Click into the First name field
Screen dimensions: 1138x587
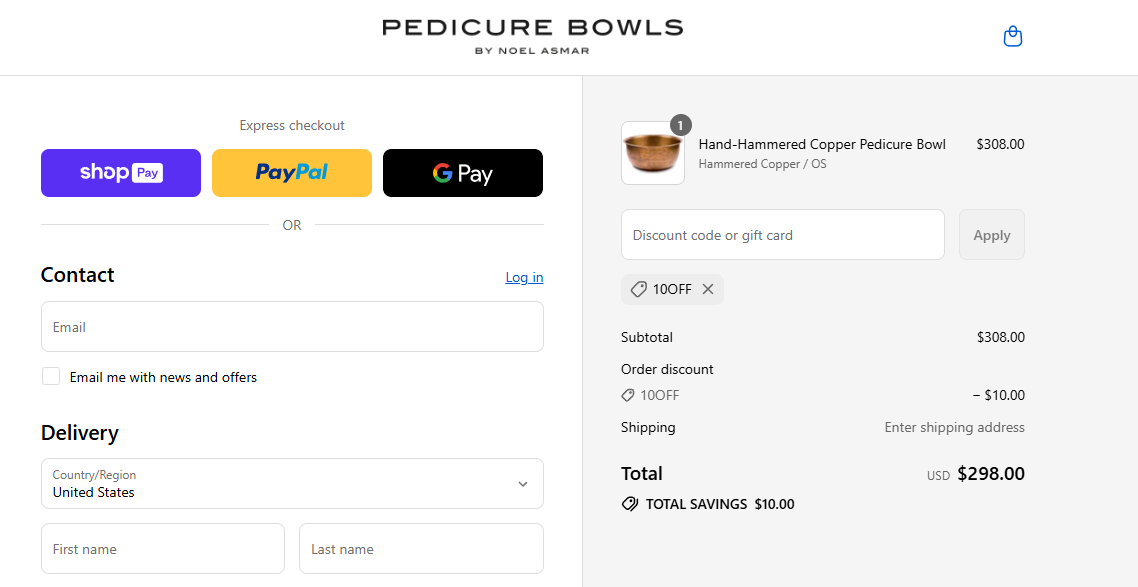pyautogui.click(x=162, y=548)
